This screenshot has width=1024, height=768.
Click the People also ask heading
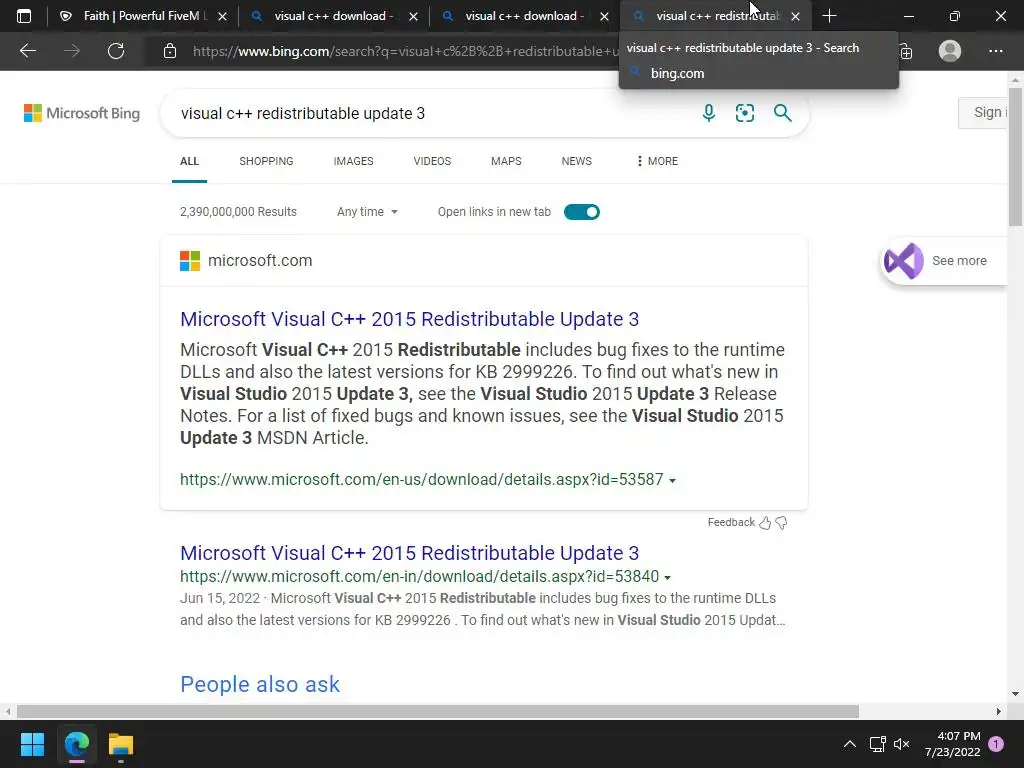click(260, 684)
